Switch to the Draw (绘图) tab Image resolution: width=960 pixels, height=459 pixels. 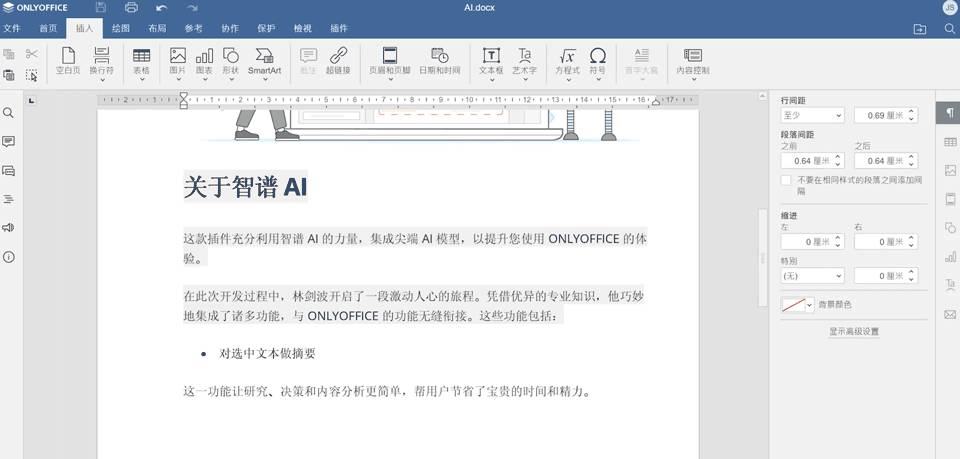click(121, 28)
